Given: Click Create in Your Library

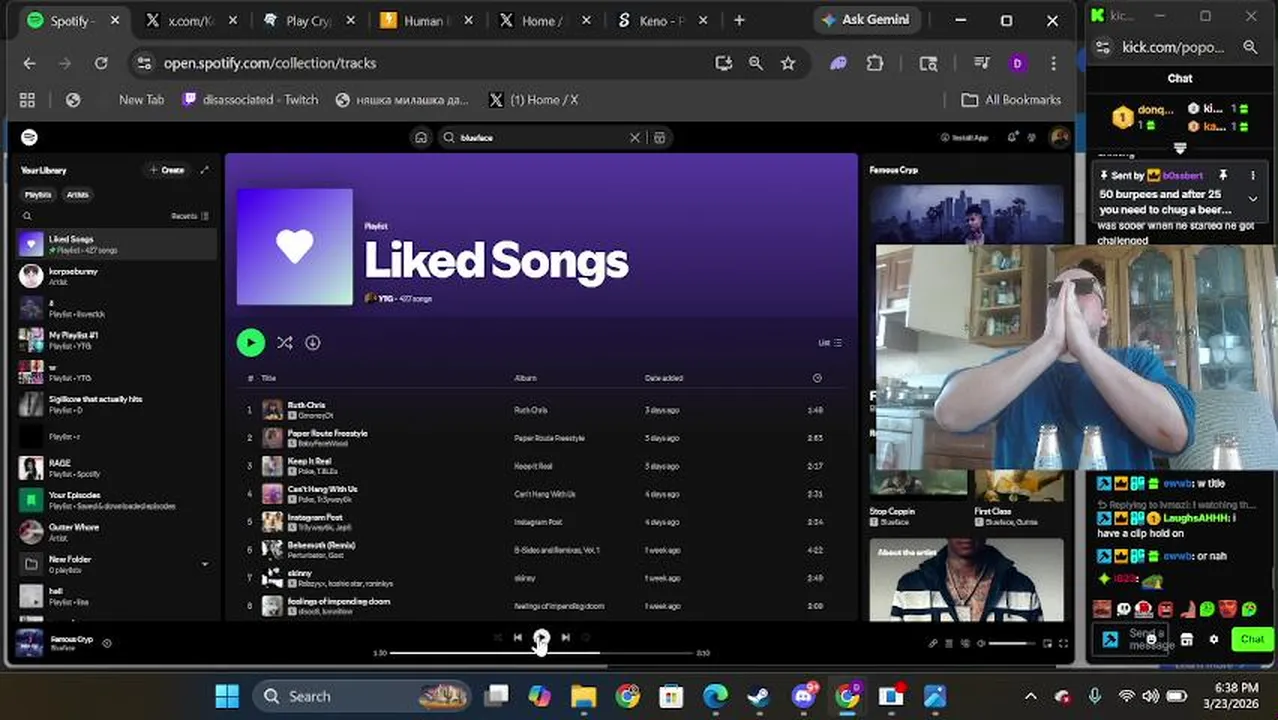Looking at the screenshot, I should coord(167,170).
